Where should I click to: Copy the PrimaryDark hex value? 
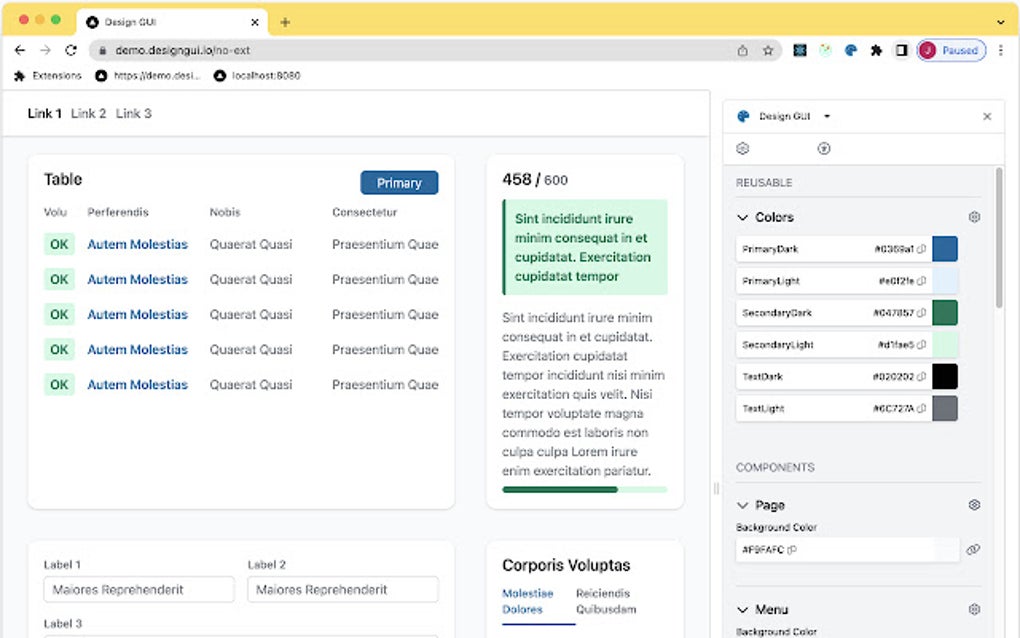[x=921, y=249]
